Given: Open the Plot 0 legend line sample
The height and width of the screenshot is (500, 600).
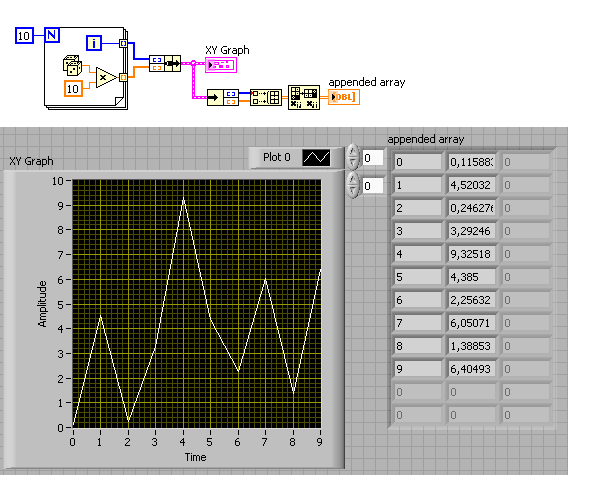Looking at the screenshot, I should click(x=316, y=158).
